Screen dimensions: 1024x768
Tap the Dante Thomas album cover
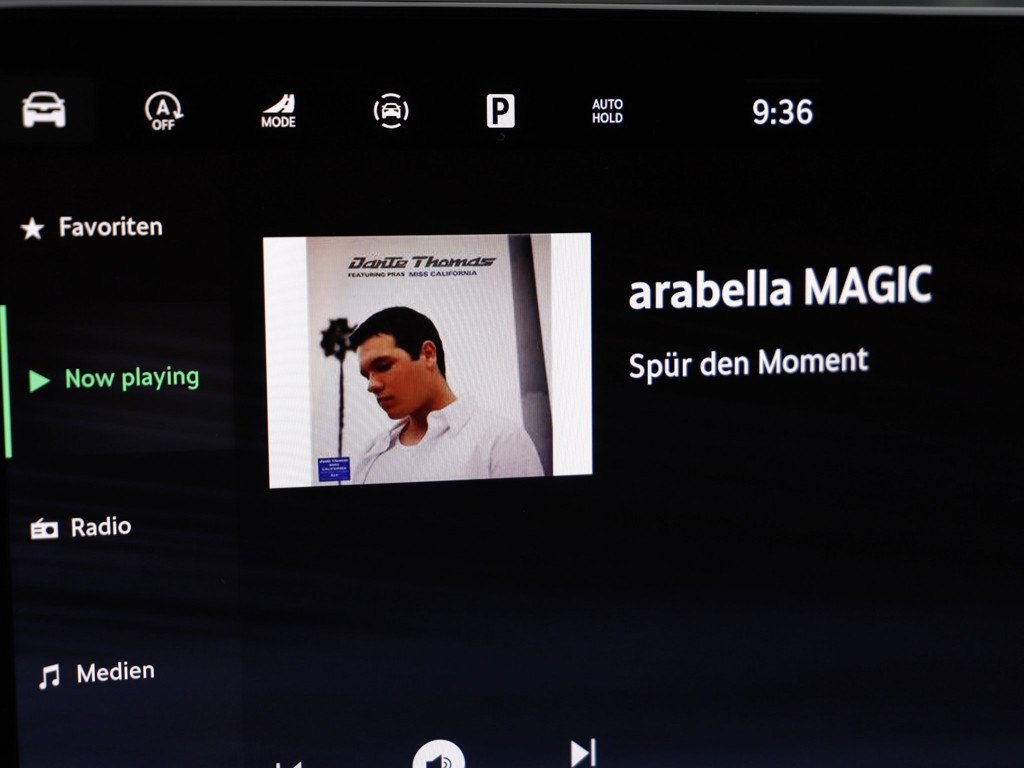pyautogui.click(x=428, y=360)
